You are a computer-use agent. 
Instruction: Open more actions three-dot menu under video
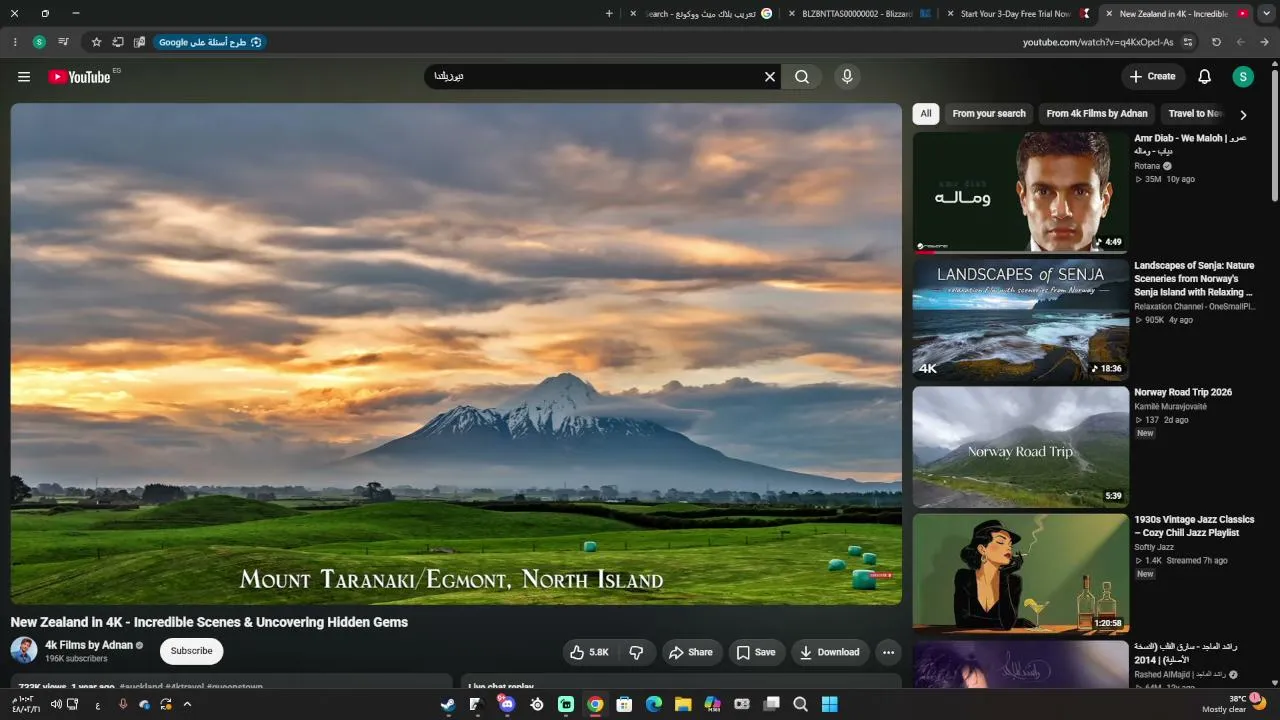pos(888,652)
